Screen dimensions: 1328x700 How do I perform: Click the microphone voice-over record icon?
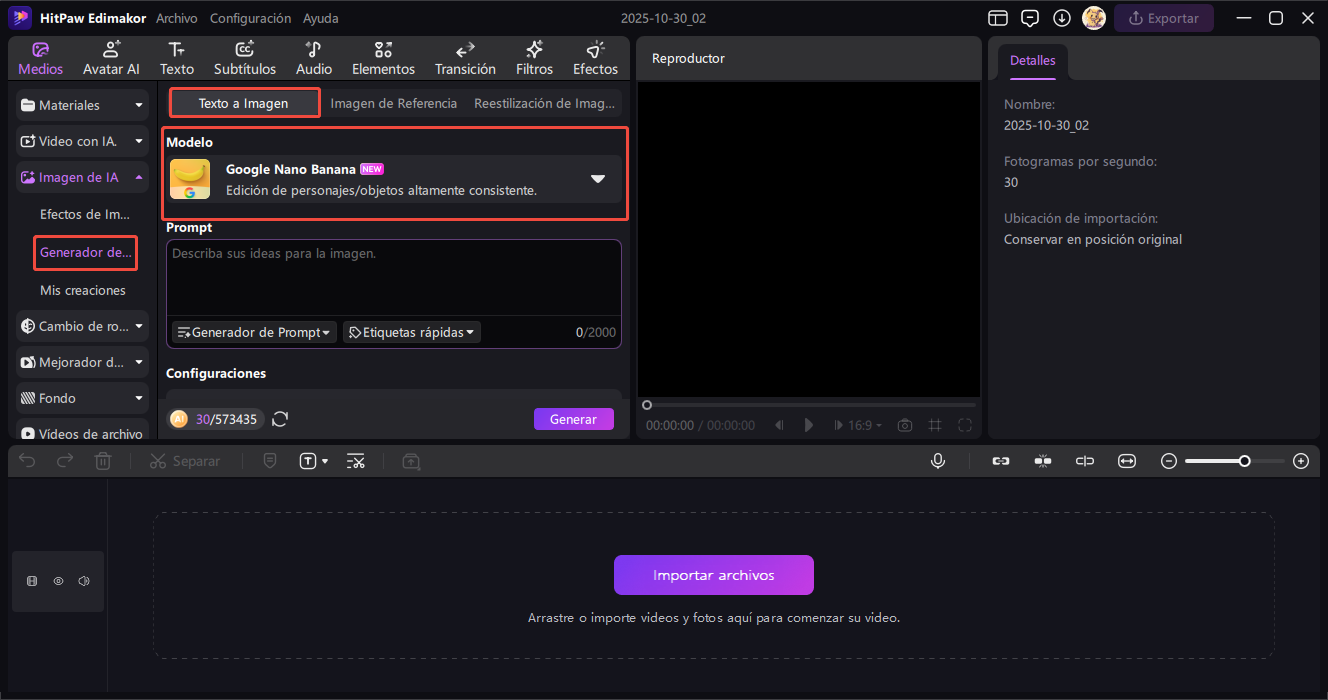tap(938, 461)
